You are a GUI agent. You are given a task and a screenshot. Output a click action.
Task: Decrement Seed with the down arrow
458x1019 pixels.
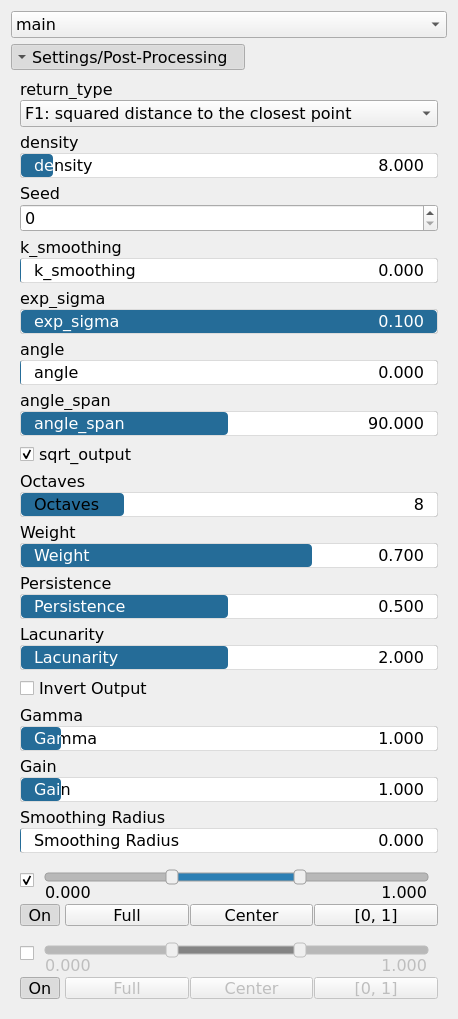coord(429,224)
